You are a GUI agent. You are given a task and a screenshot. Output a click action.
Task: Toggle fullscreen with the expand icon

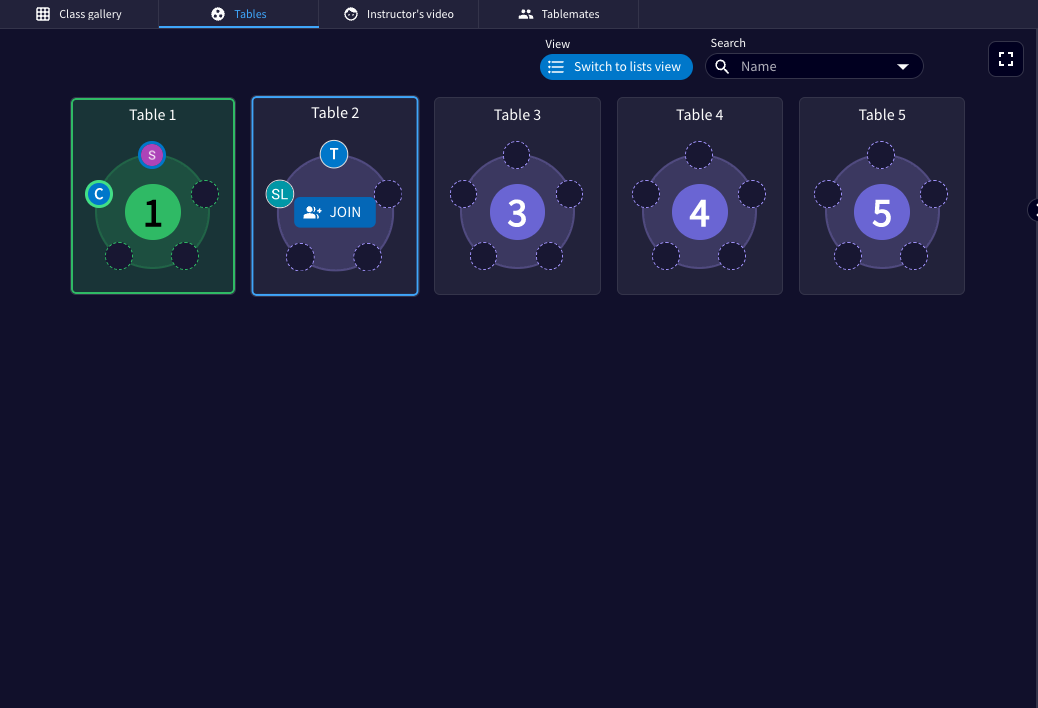point(1006,59)
